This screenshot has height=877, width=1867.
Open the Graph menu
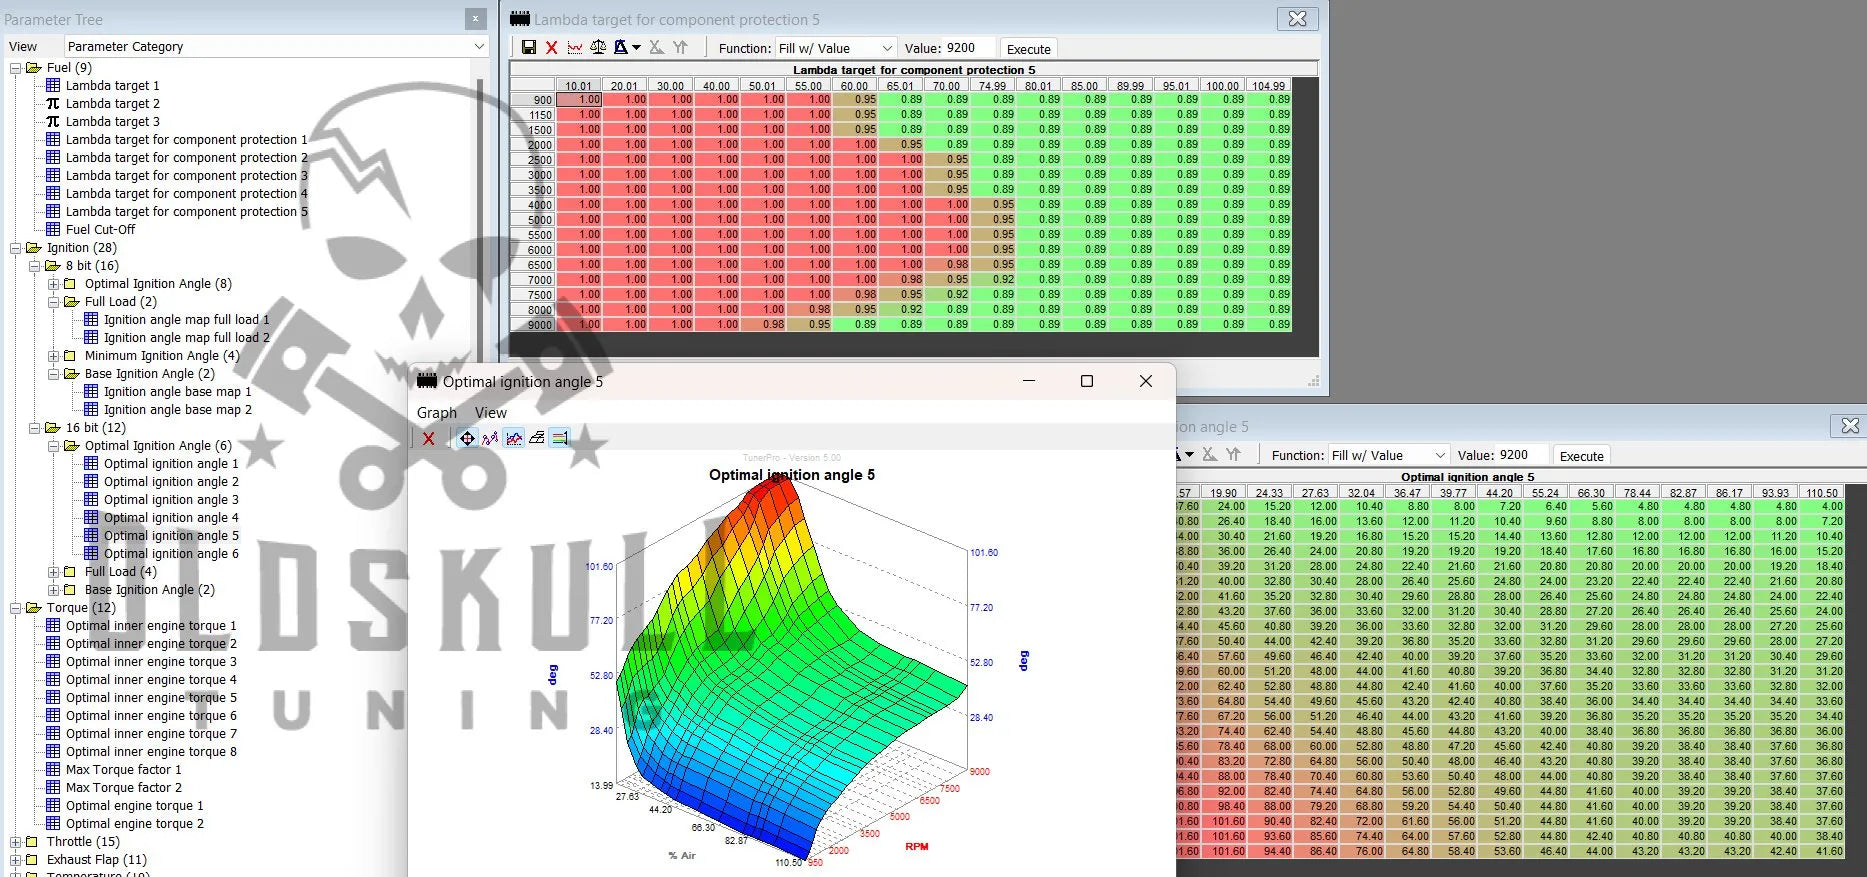point(436,412)
